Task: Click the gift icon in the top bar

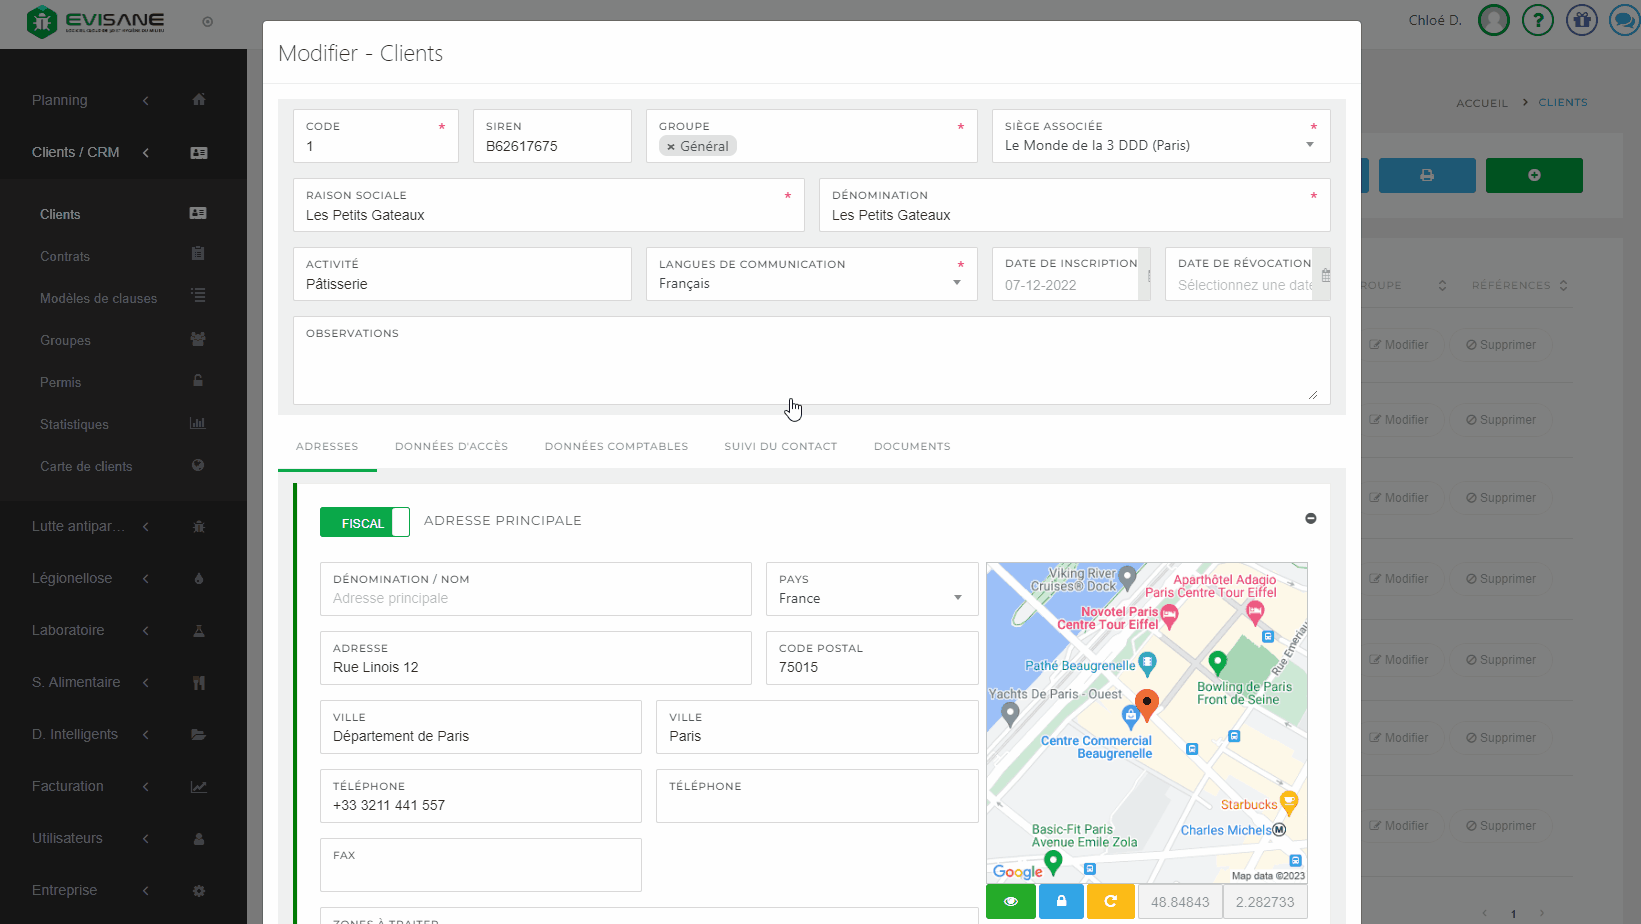Action: (1581, 20)
